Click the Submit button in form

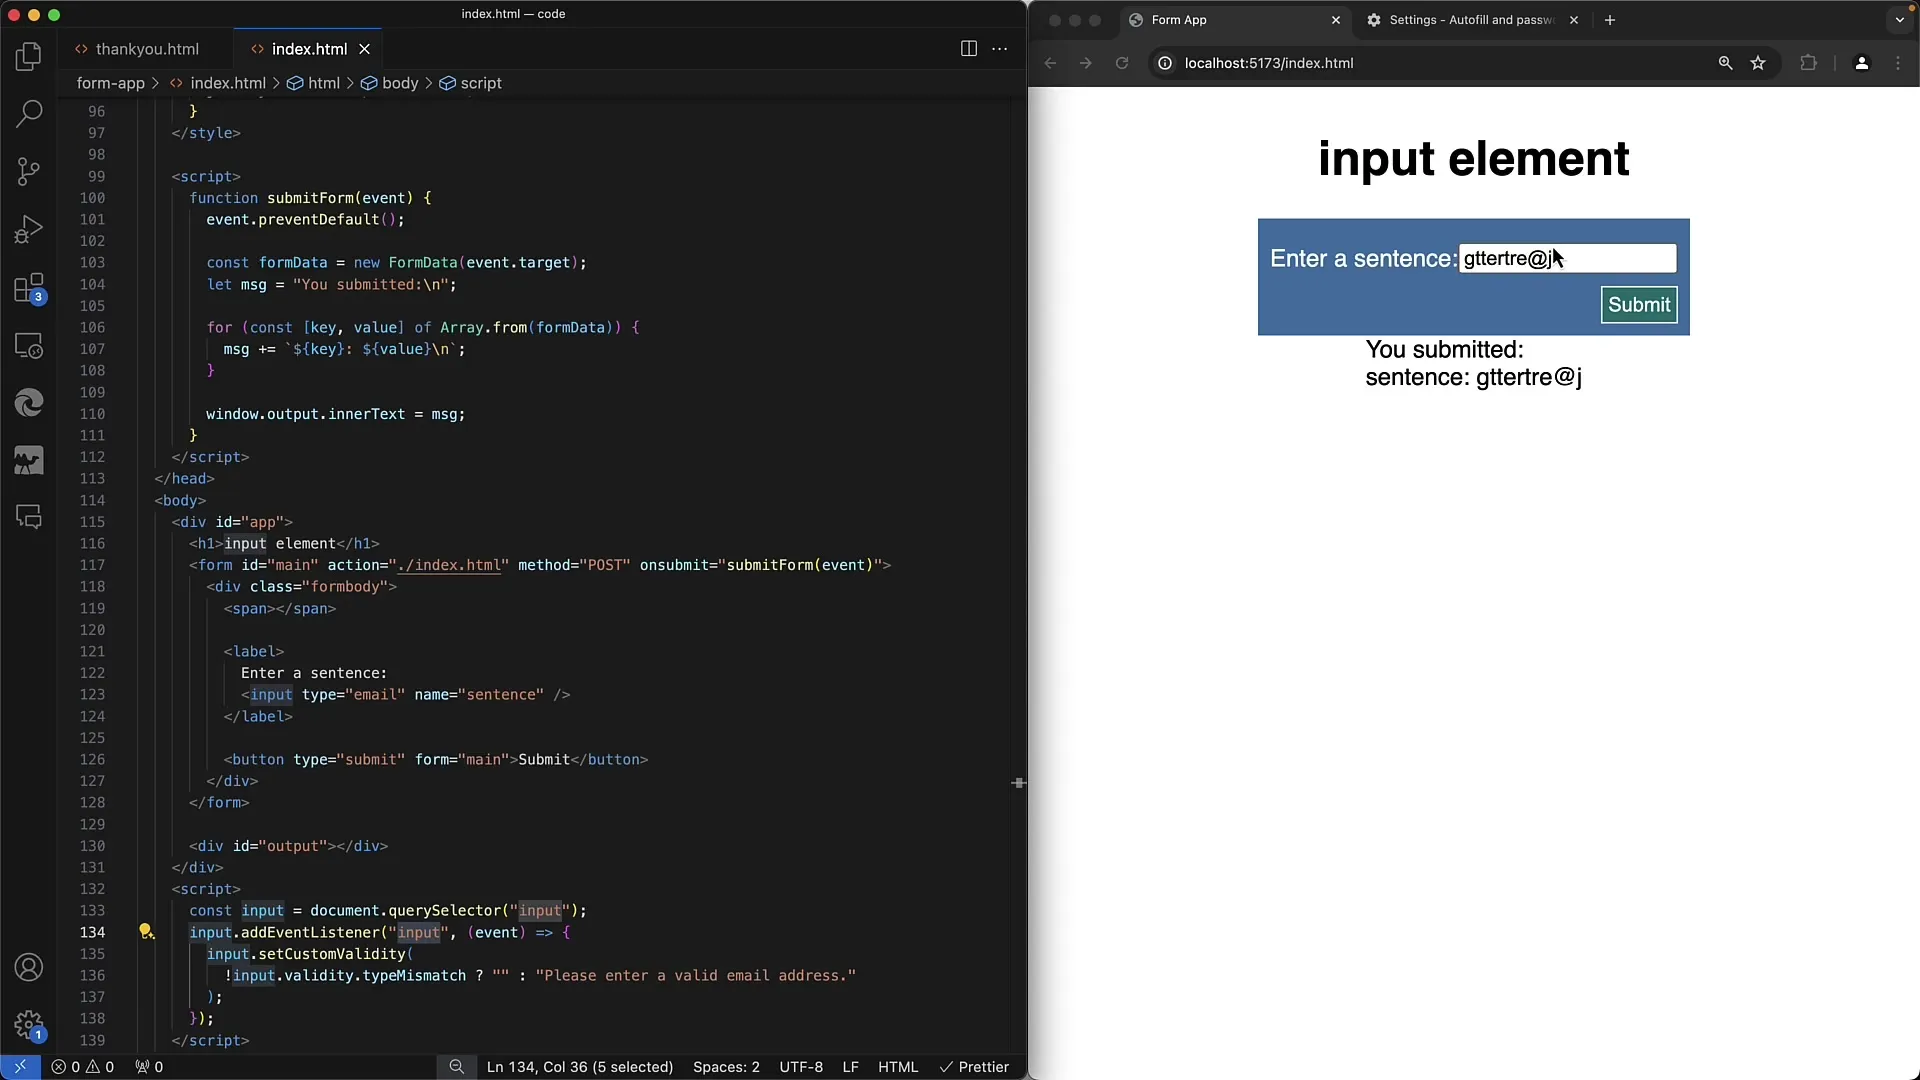tap(1639, 305)
